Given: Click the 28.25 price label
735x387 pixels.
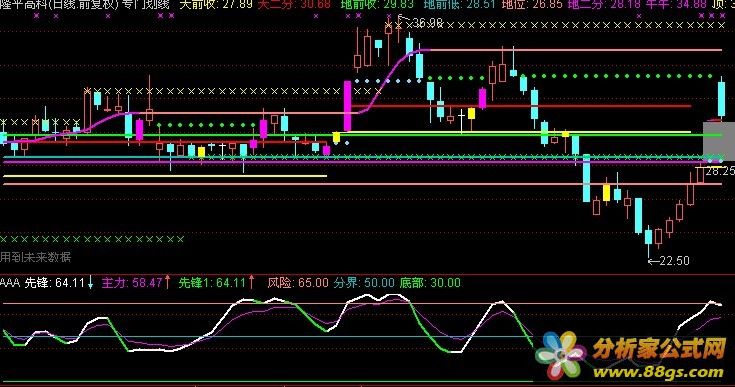Looking at the screenshot, I should [720, 171].
